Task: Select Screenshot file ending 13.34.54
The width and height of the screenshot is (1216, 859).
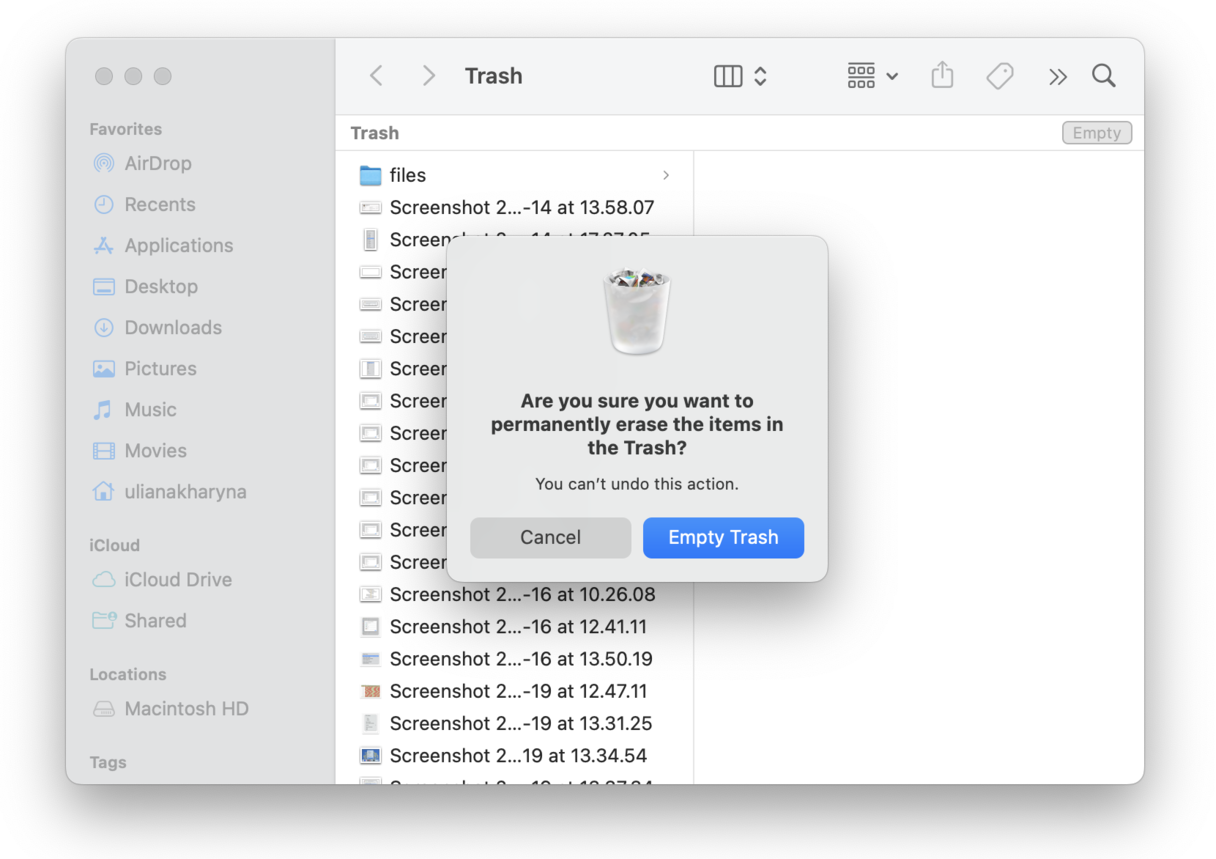Action: [x=518, y=755]
